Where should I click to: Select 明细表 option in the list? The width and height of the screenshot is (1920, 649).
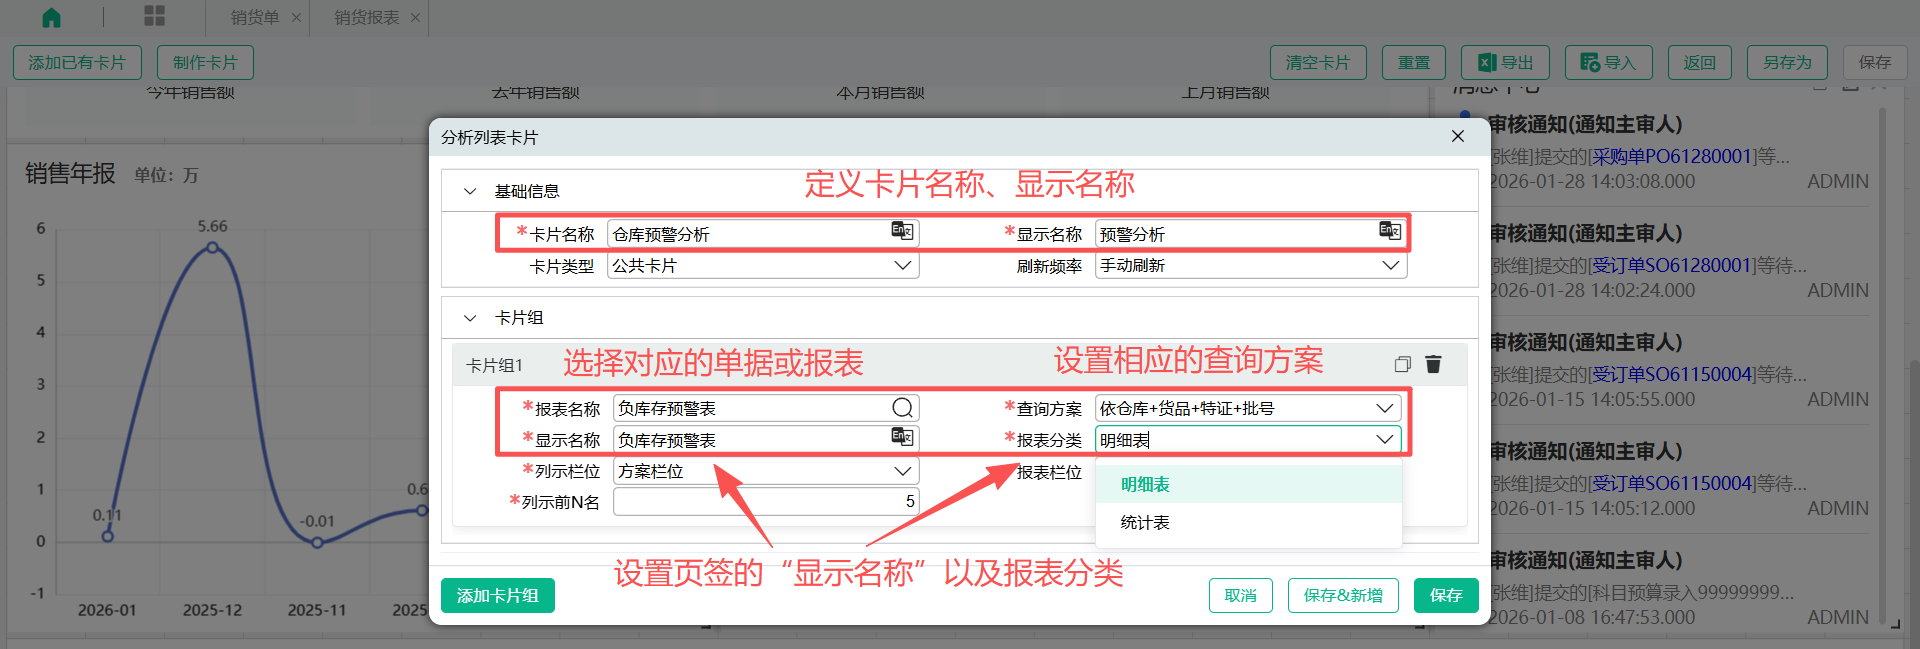coord(1145,485)
